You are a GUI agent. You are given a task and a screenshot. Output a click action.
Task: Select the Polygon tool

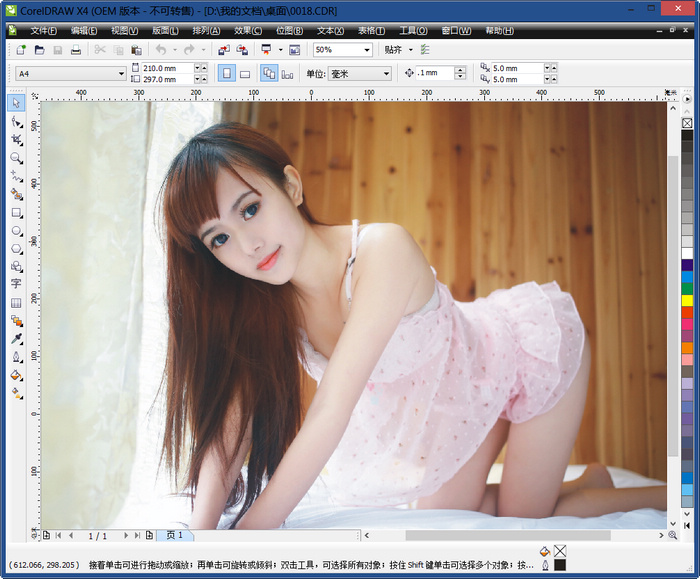click(17, 249)
